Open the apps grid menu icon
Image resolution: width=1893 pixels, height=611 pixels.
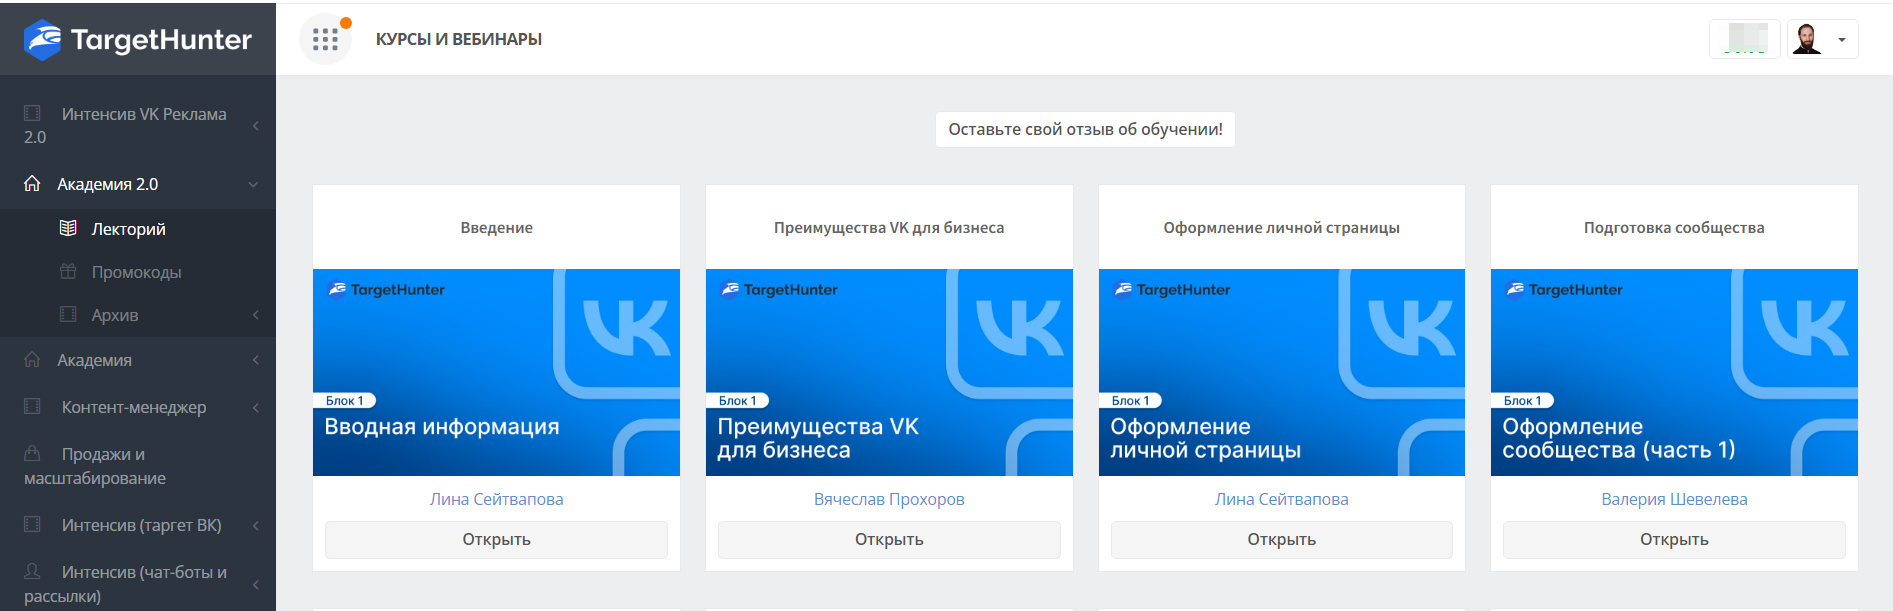pyautogui.click(x=325, y=39)
